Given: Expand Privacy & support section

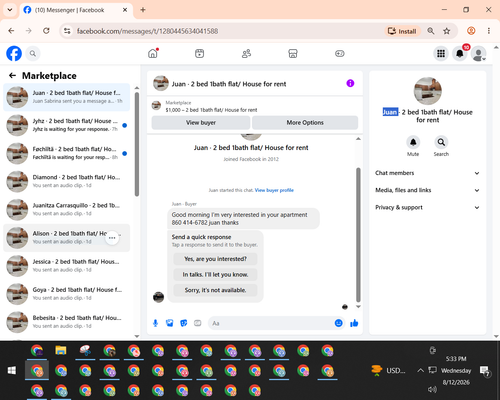Looking at the screenshot, I should pos(427,207).
